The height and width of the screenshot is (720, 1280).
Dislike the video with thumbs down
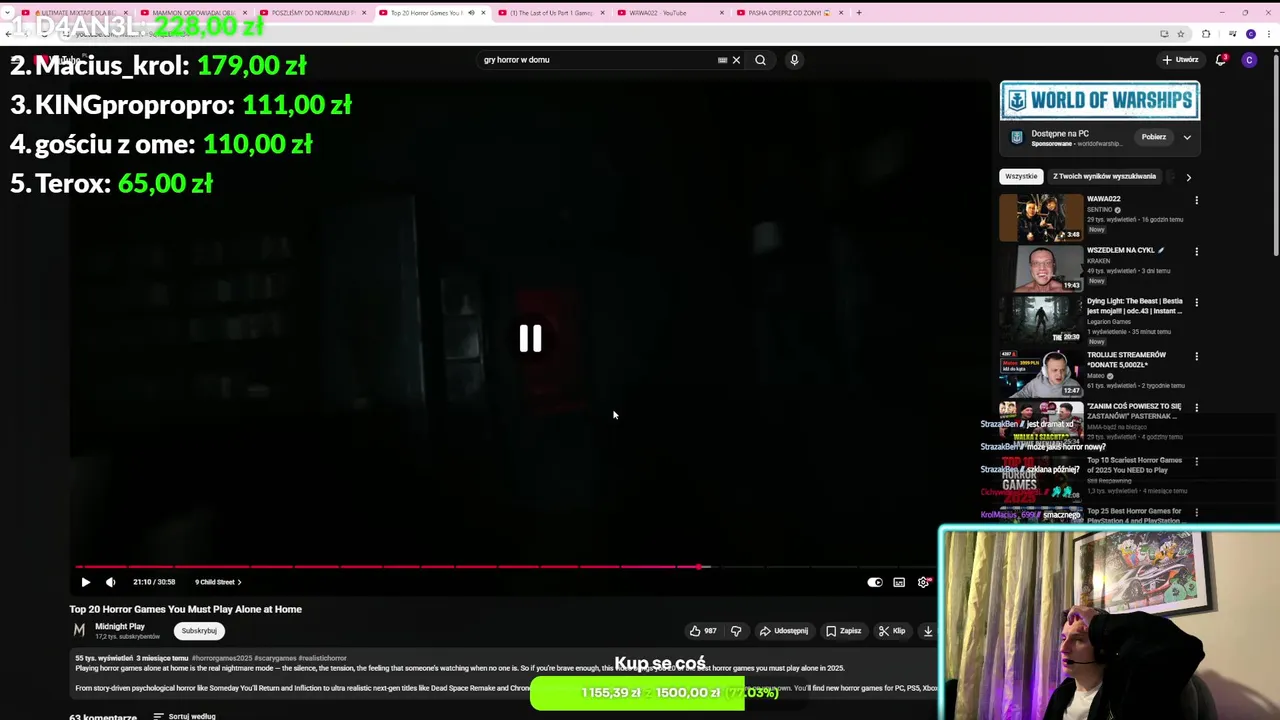[x=736, y=631]
